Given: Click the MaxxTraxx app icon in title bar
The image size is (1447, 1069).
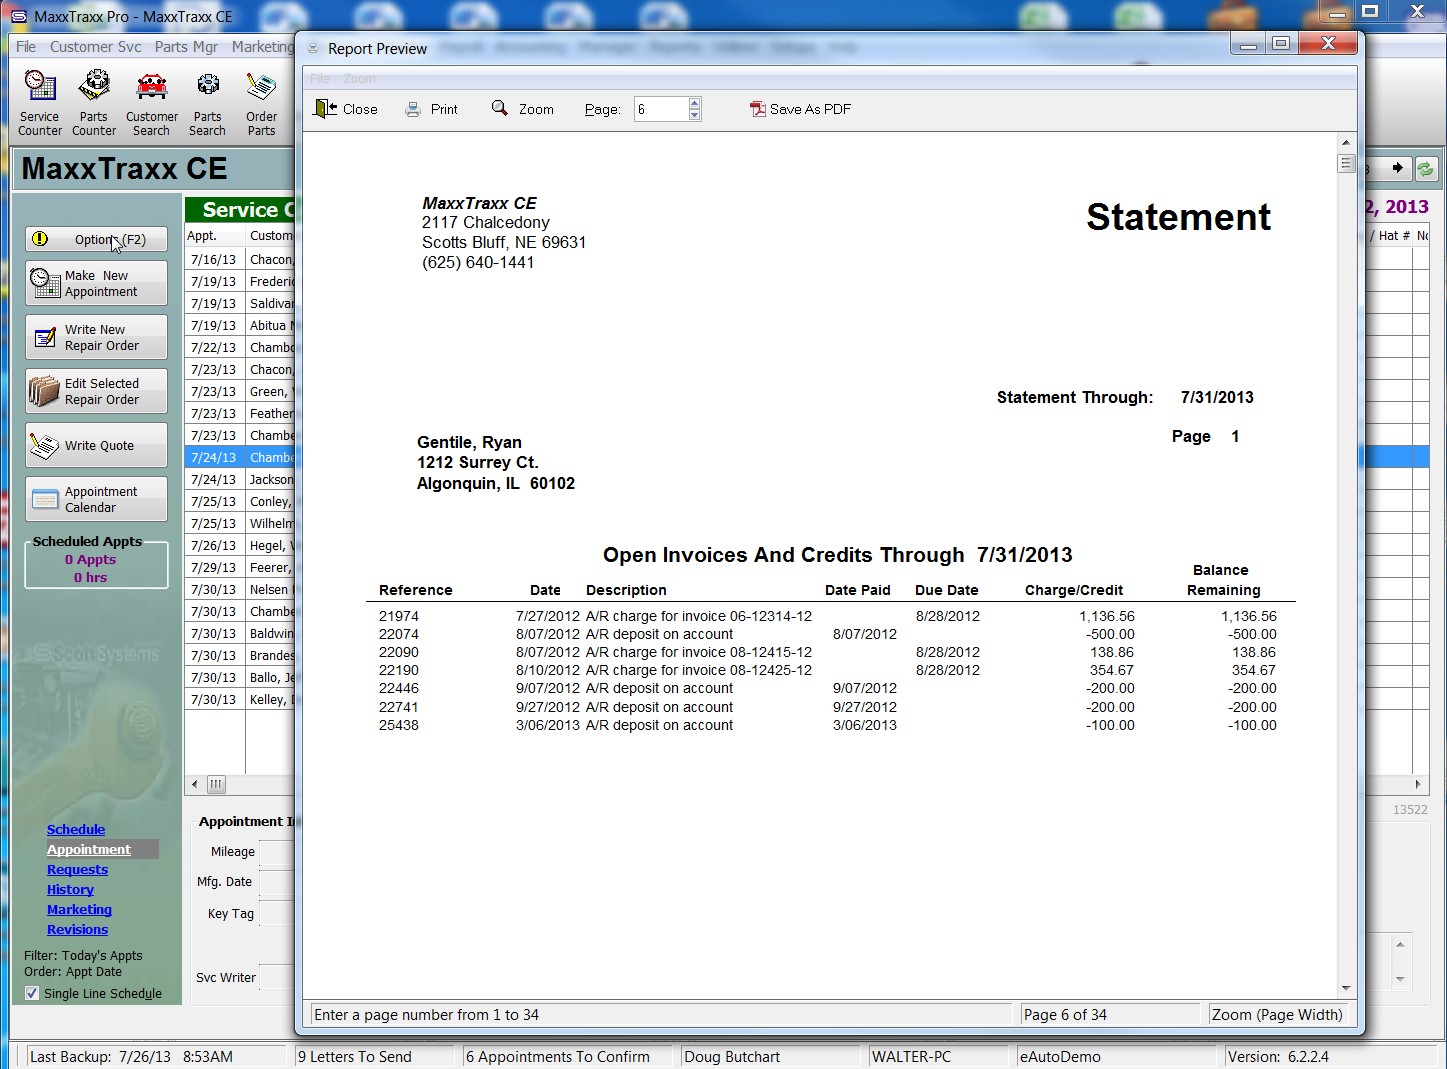Looking at the screenshot, I should point(18,16).
